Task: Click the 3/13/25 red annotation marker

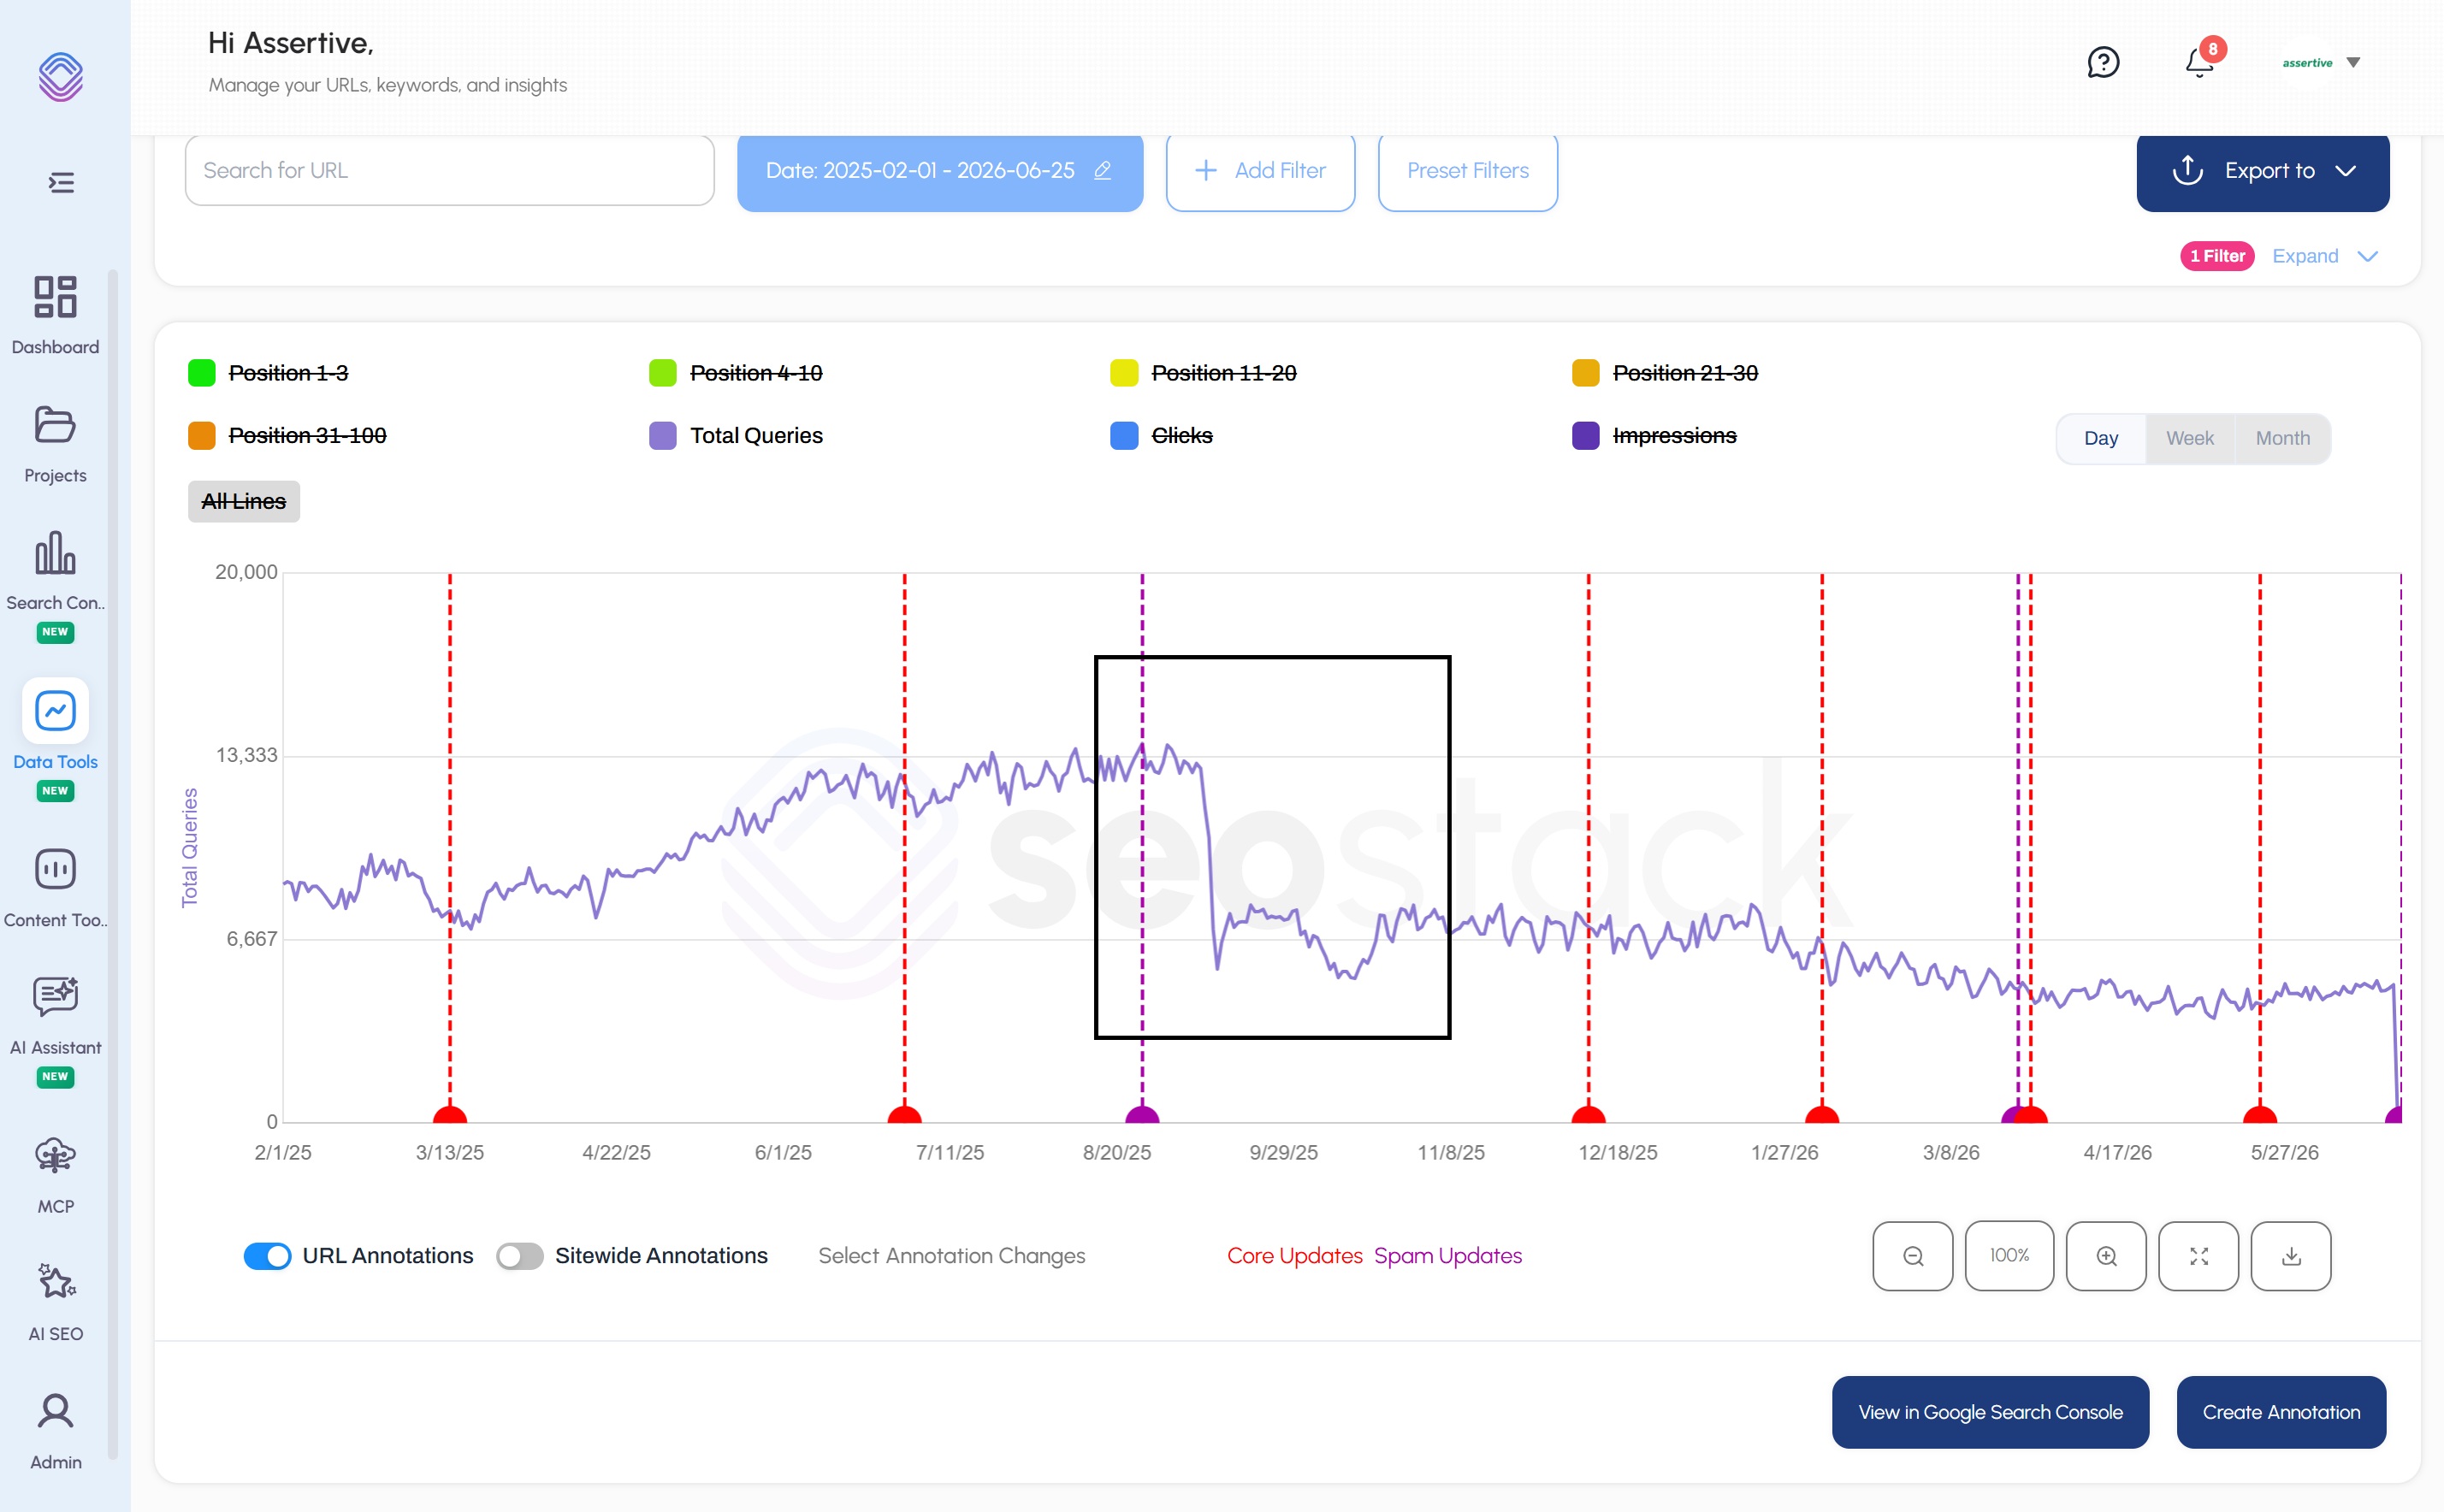Action: click(449, 1115)
